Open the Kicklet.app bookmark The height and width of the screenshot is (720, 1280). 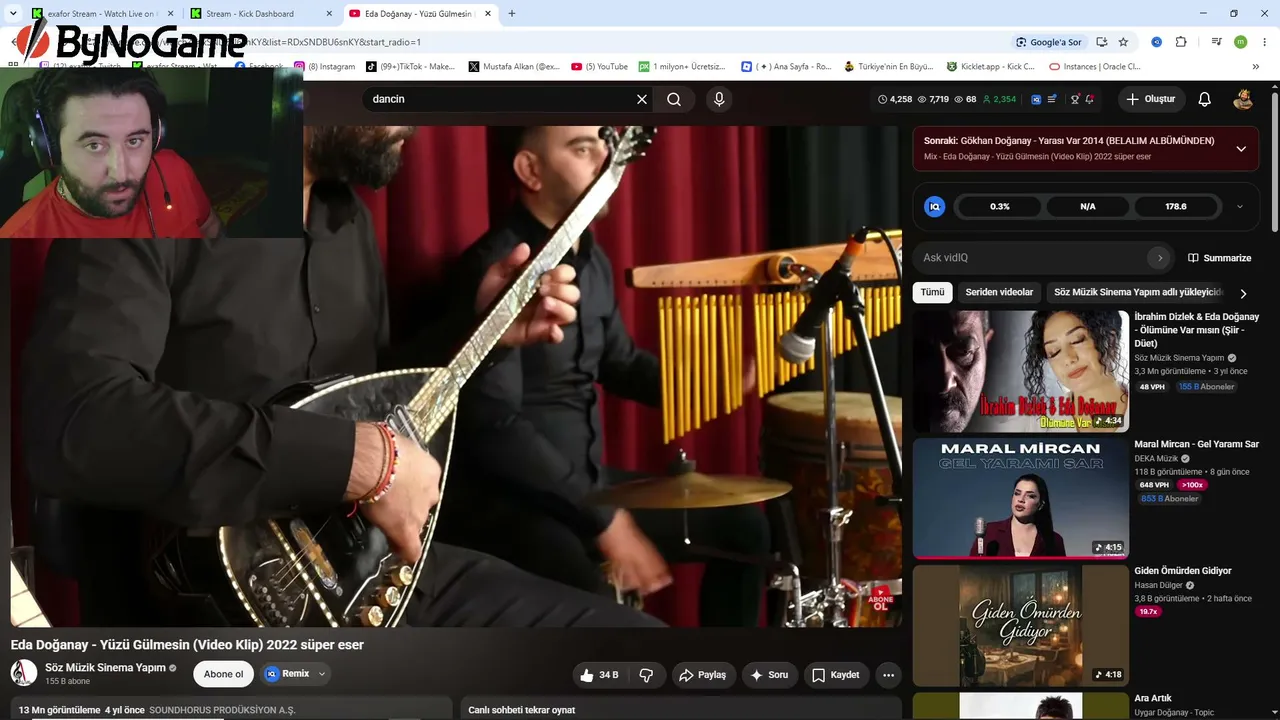(990, 67)
